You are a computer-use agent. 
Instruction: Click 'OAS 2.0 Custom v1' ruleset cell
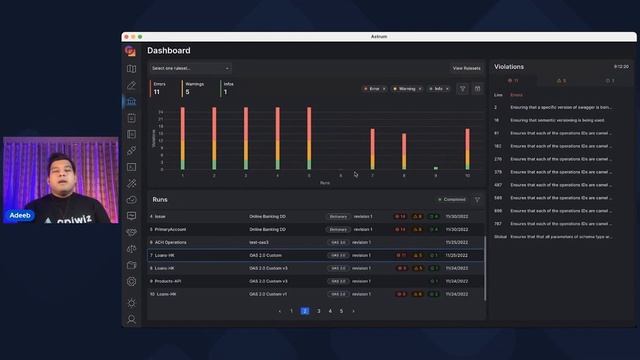click(x=268, y=294)
